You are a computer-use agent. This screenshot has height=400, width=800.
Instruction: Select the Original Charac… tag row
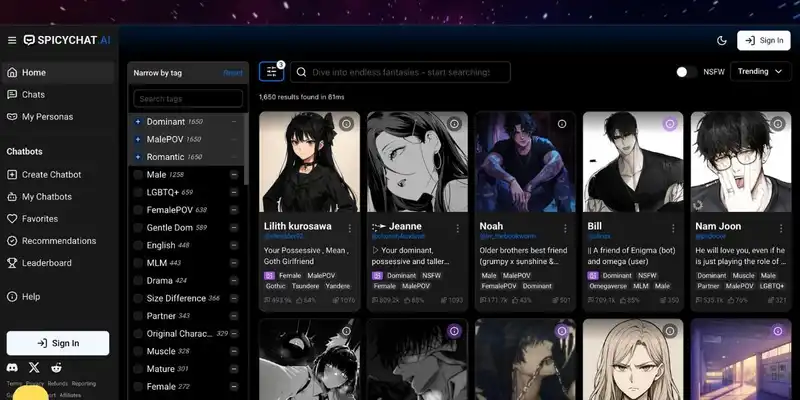(x=186, y=334)
